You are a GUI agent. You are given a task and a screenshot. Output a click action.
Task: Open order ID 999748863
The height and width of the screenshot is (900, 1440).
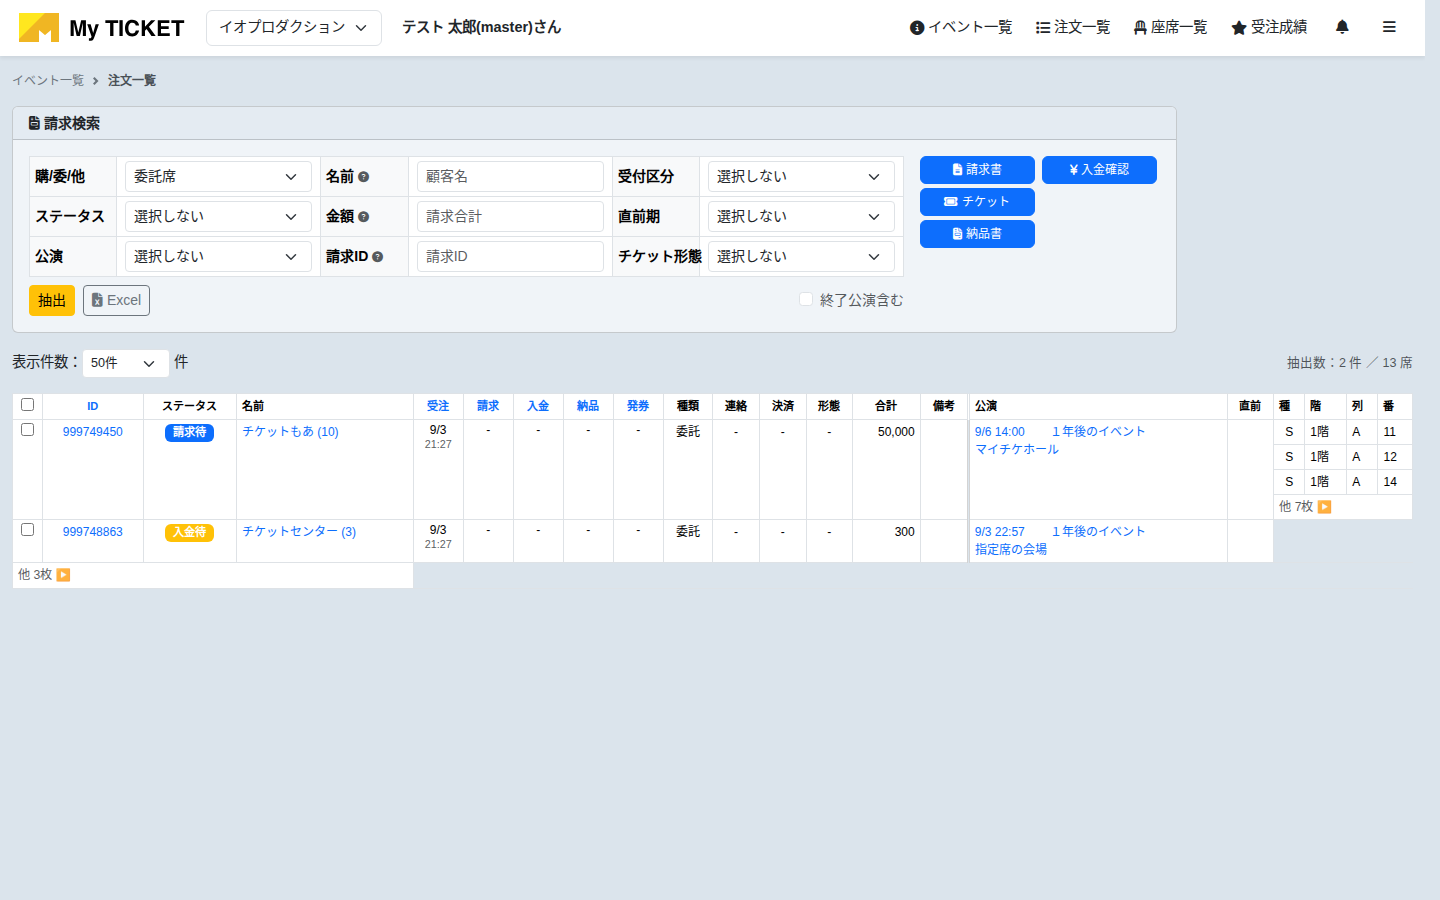coord(93,532)
